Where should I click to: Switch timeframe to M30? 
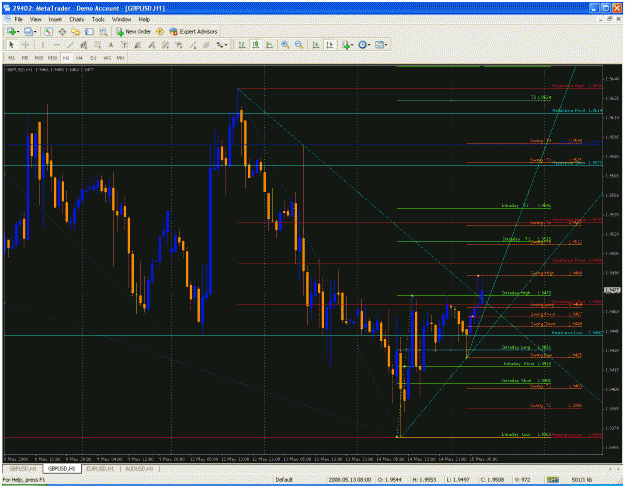pos(52,58)
